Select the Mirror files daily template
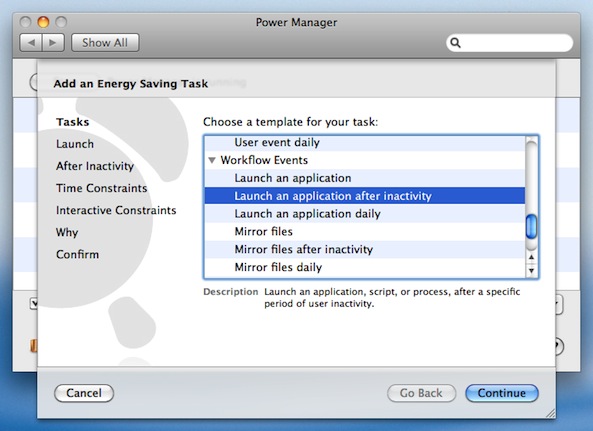The image size is (593, 431). click(365, 267)
